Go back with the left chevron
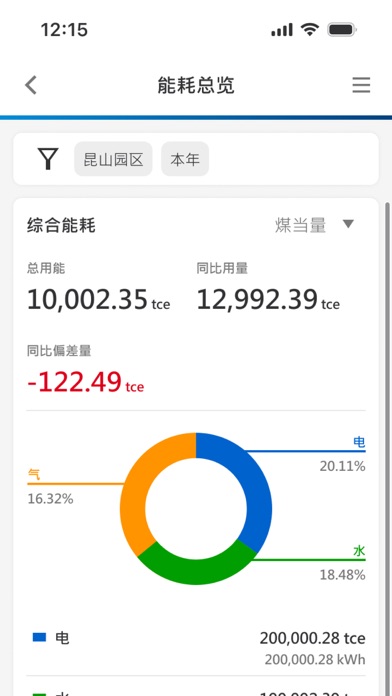392x696 pixels. [31, 85]
